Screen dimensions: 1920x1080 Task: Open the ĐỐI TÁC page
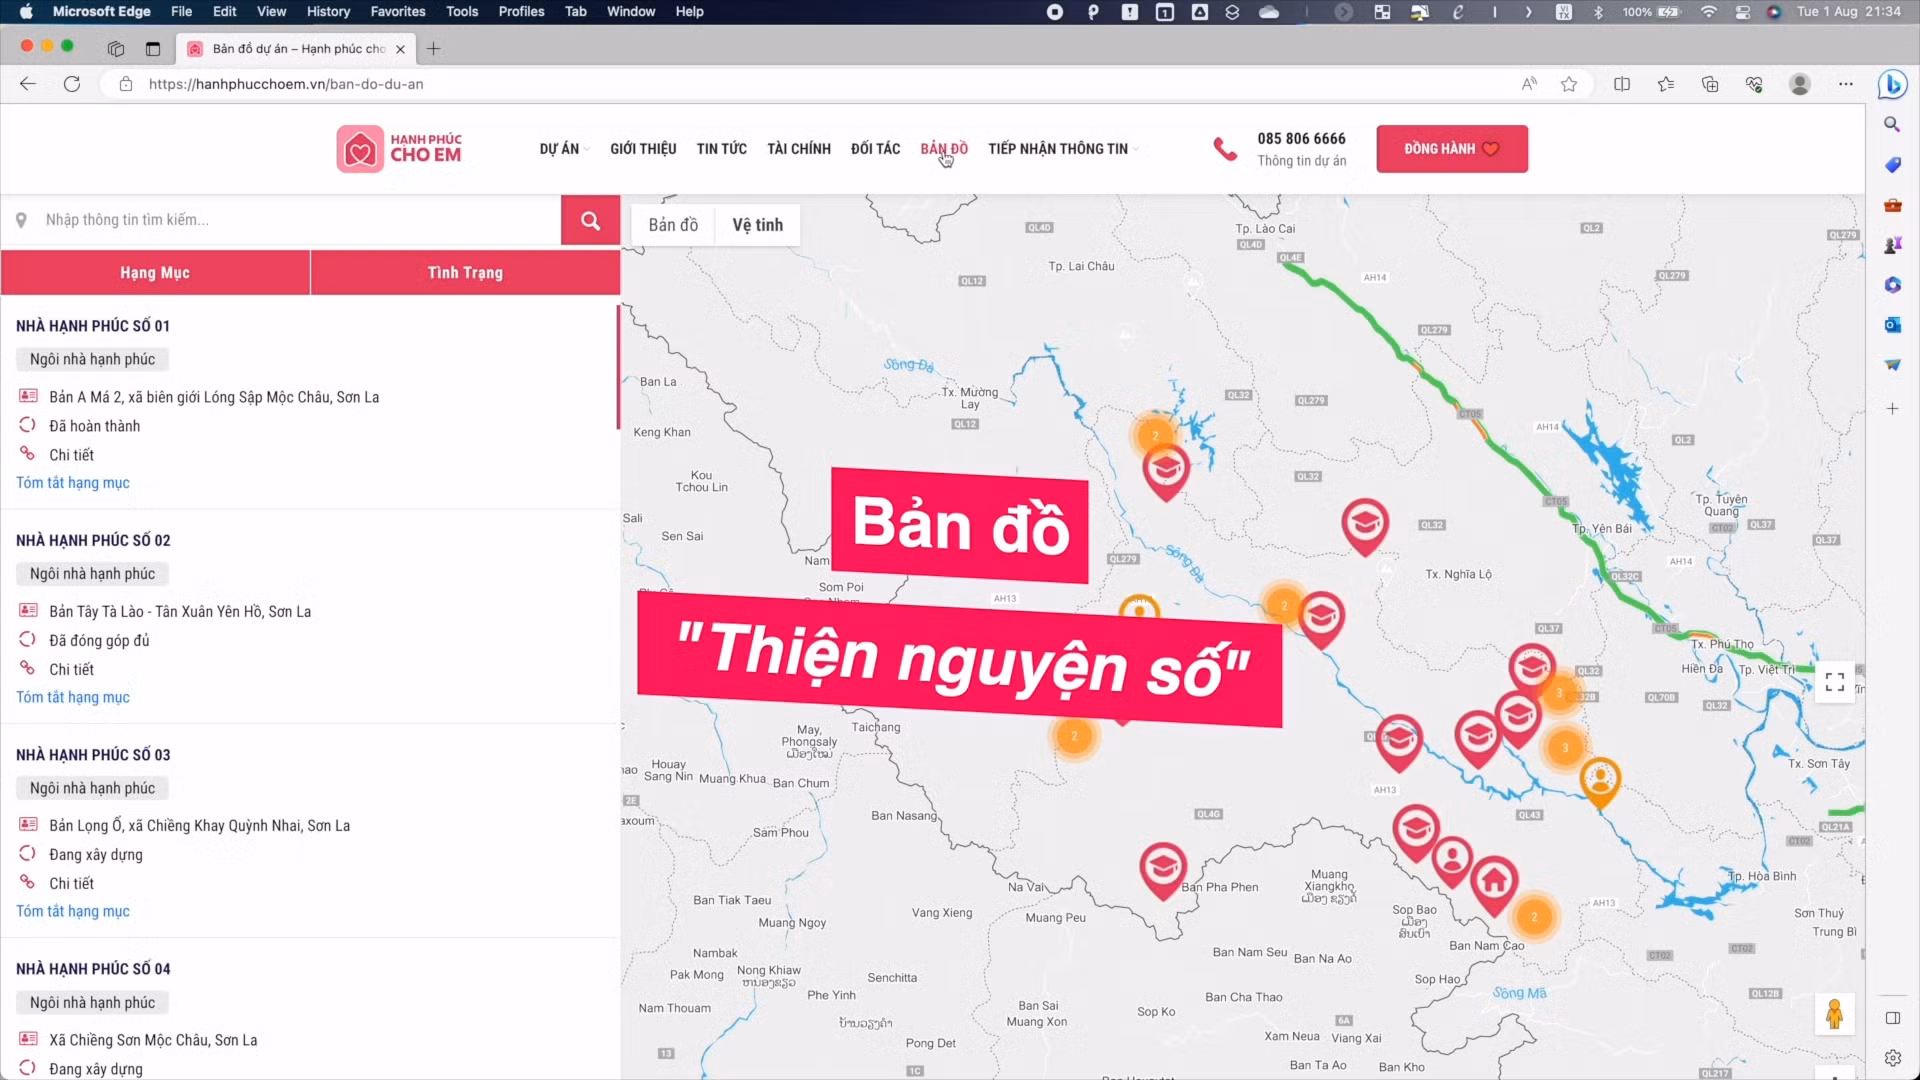pyautogui.click(x=875, y=149)
